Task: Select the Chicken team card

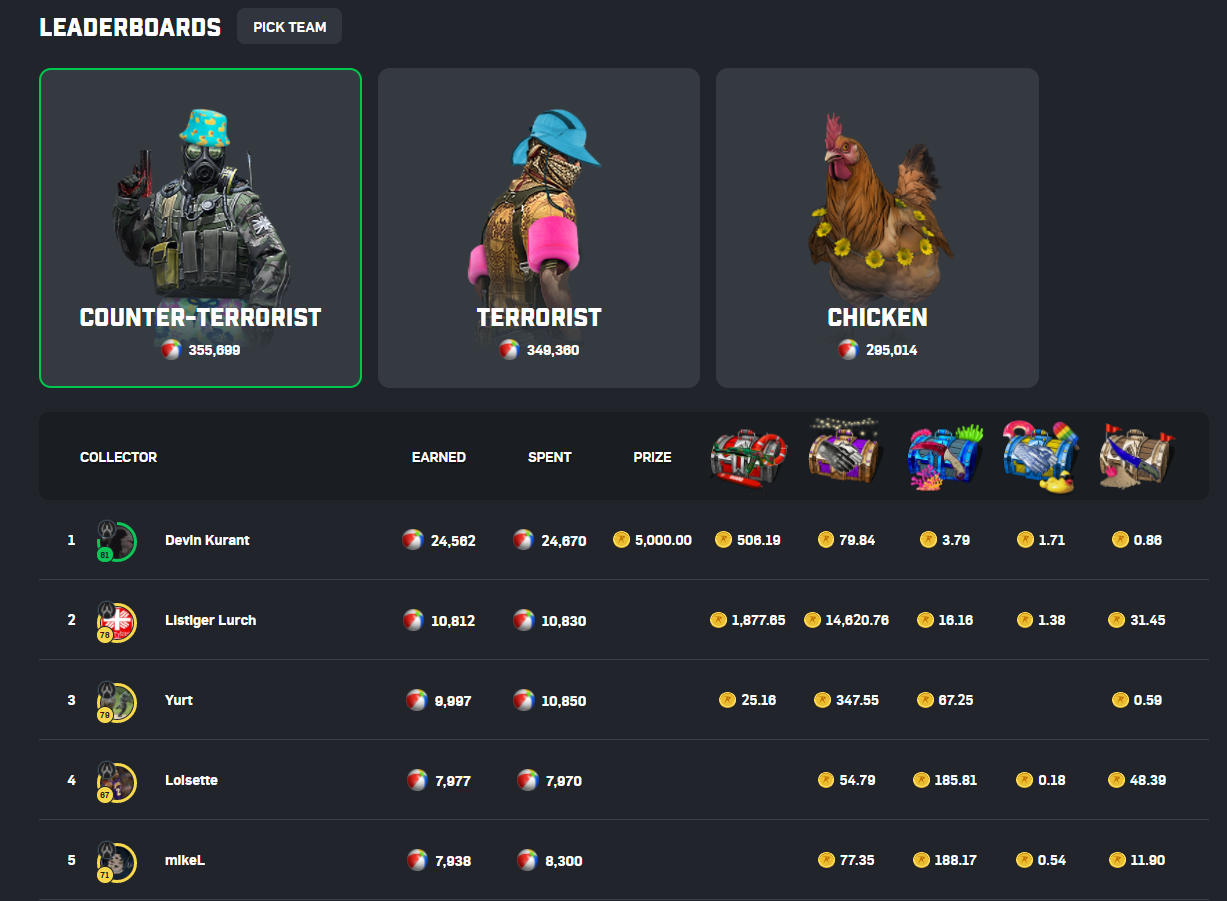Action: pos(877,228)
